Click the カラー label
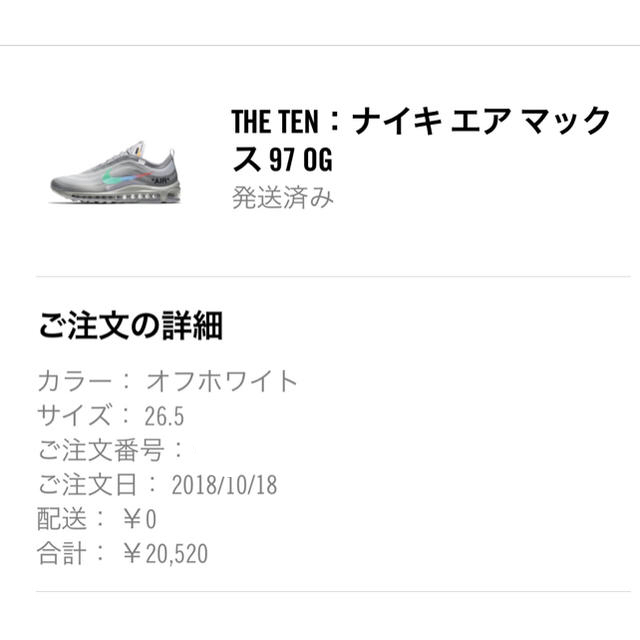 click(x=74, y=381)
